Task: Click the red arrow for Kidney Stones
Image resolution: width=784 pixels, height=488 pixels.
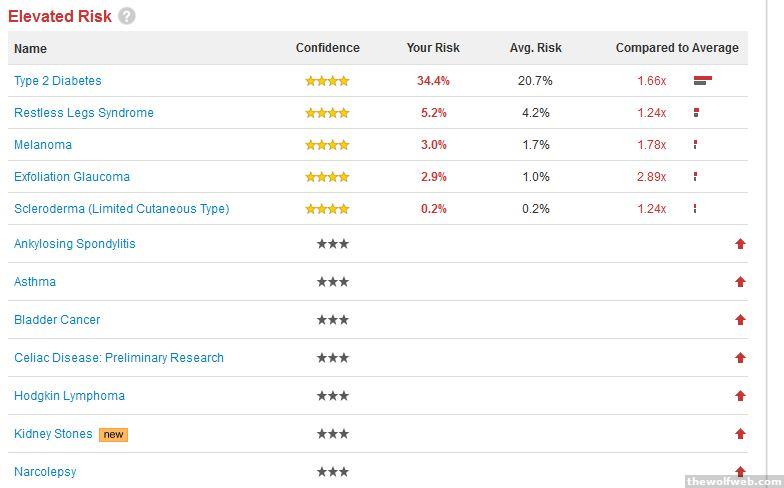Action: [x=740, y=434]
